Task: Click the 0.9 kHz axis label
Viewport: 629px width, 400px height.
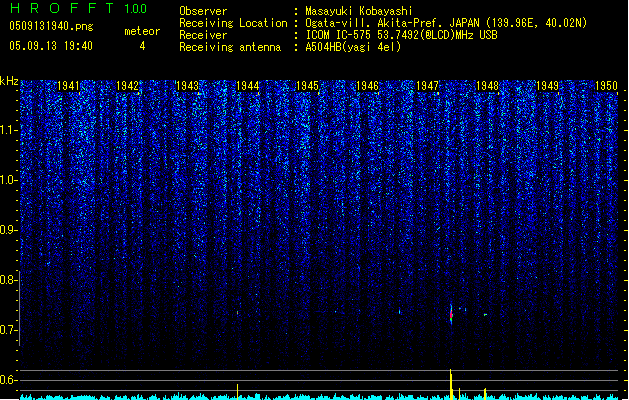Action: (8, 230)
